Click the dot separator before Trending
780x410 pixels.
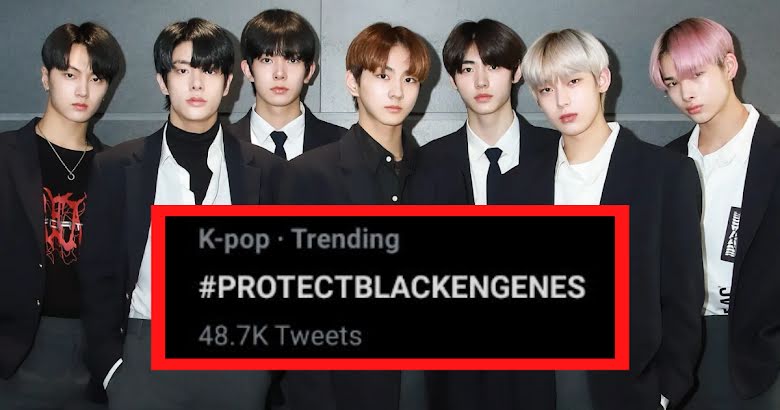point(281,241)
